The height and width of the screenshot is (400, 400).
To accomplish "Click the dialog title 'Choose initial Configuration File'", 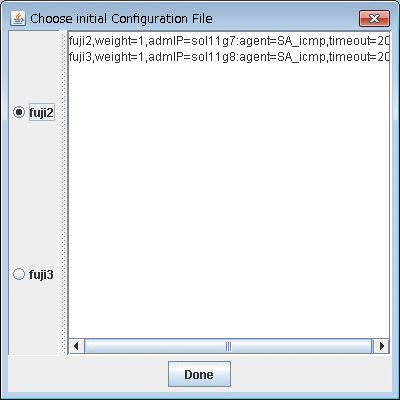I will (x=121, y=18).
